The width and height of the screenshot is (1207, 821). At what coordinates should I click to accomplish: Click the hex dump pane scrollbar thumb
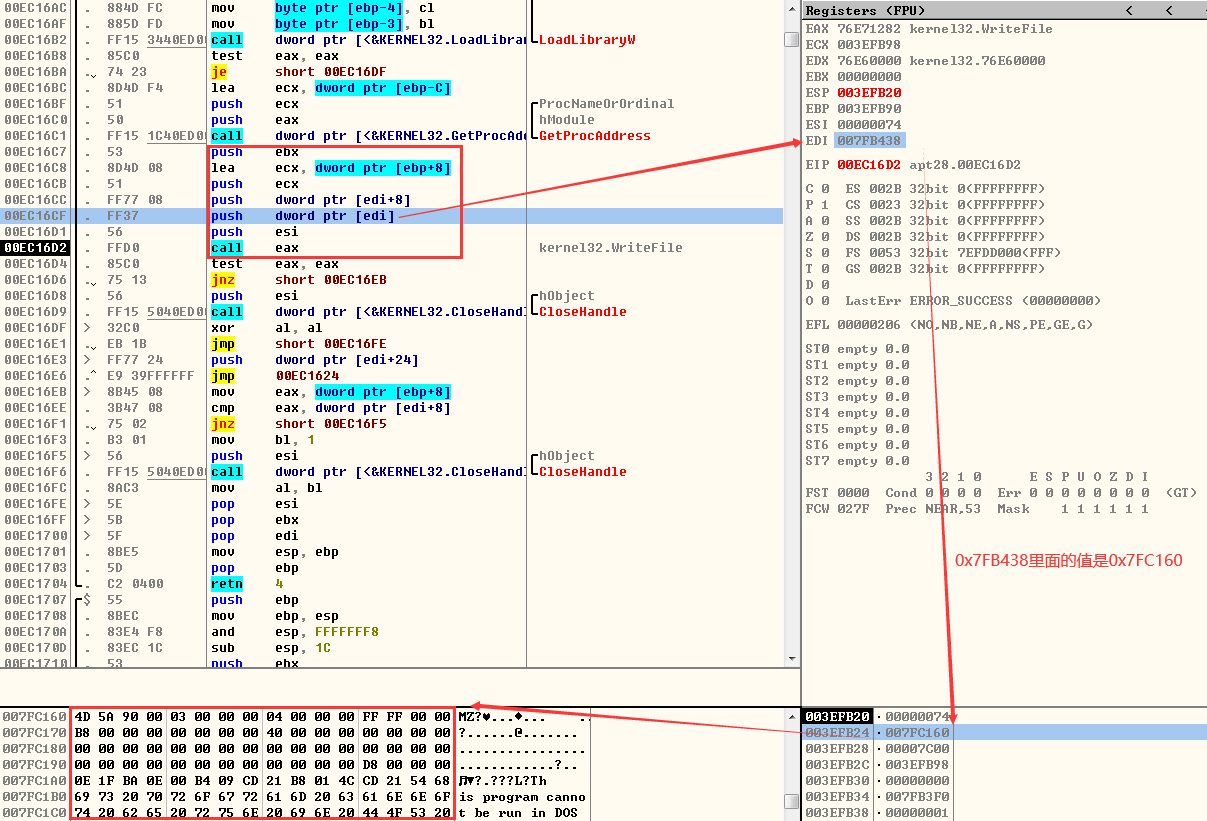pyautogui.click(x=792, y=802)
